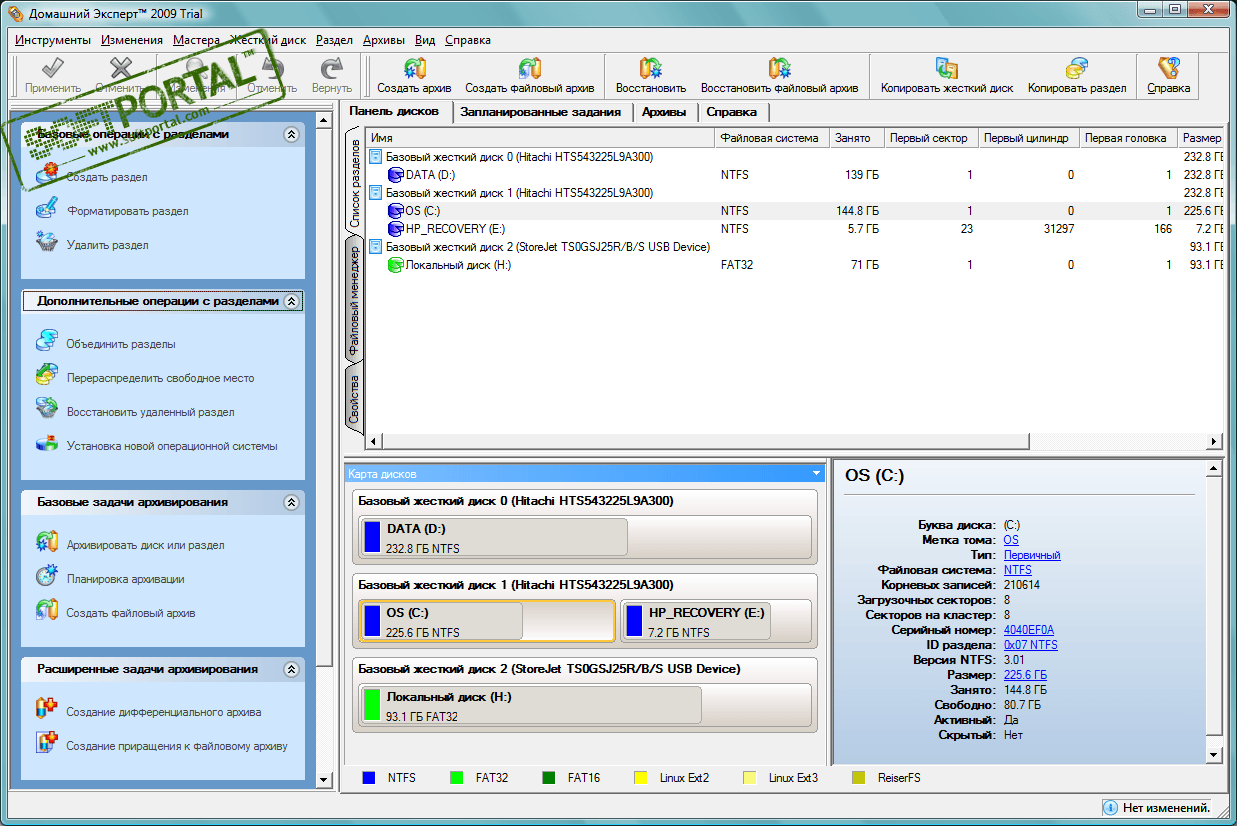This screenshot has height=826, width=1237.
Task: Open the Изменения menu
Action: pos(132,40)
